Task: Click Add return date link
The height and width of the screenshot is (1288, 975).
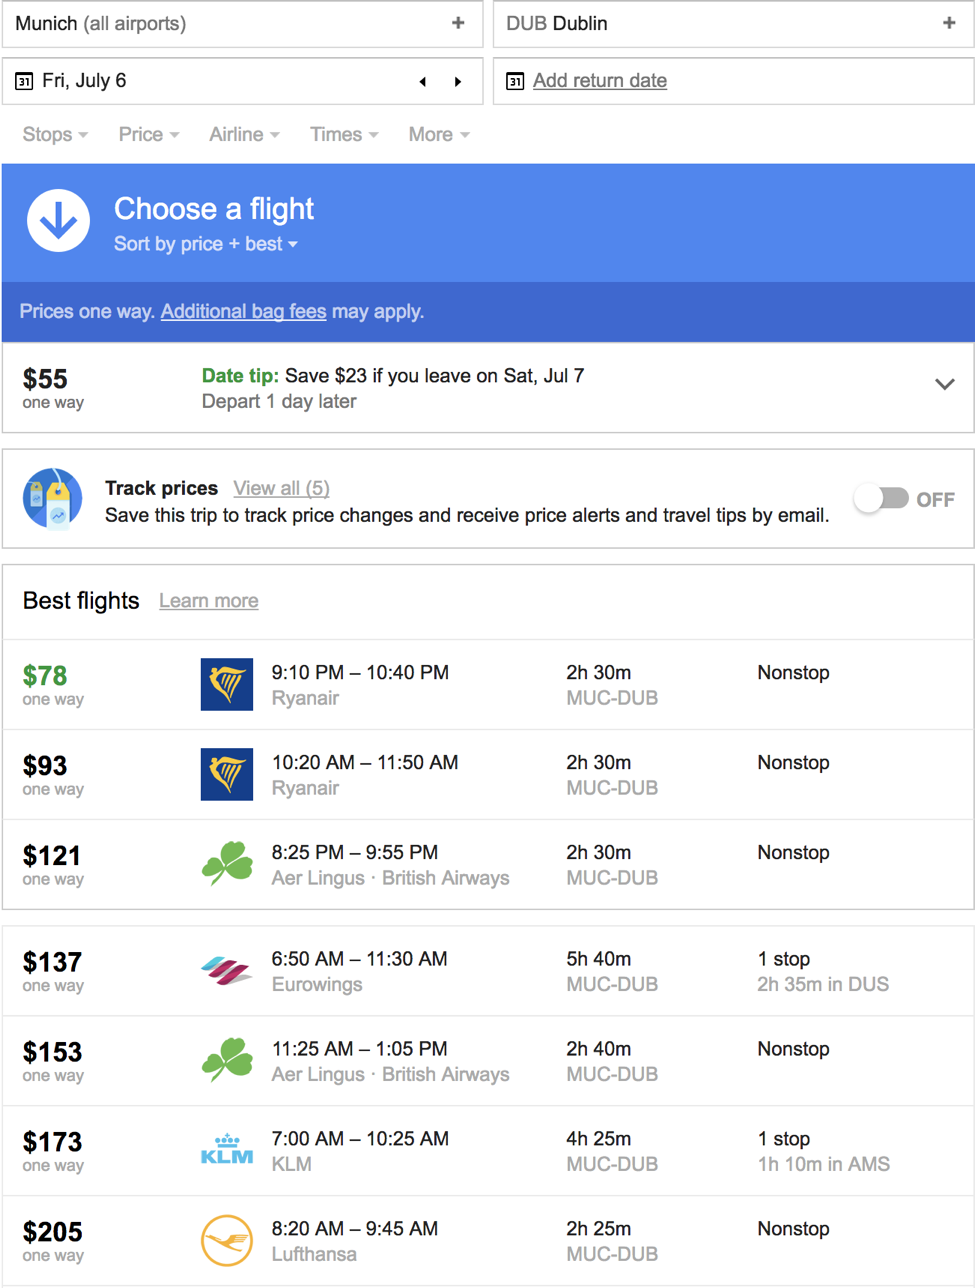Action: click(600, 81)
